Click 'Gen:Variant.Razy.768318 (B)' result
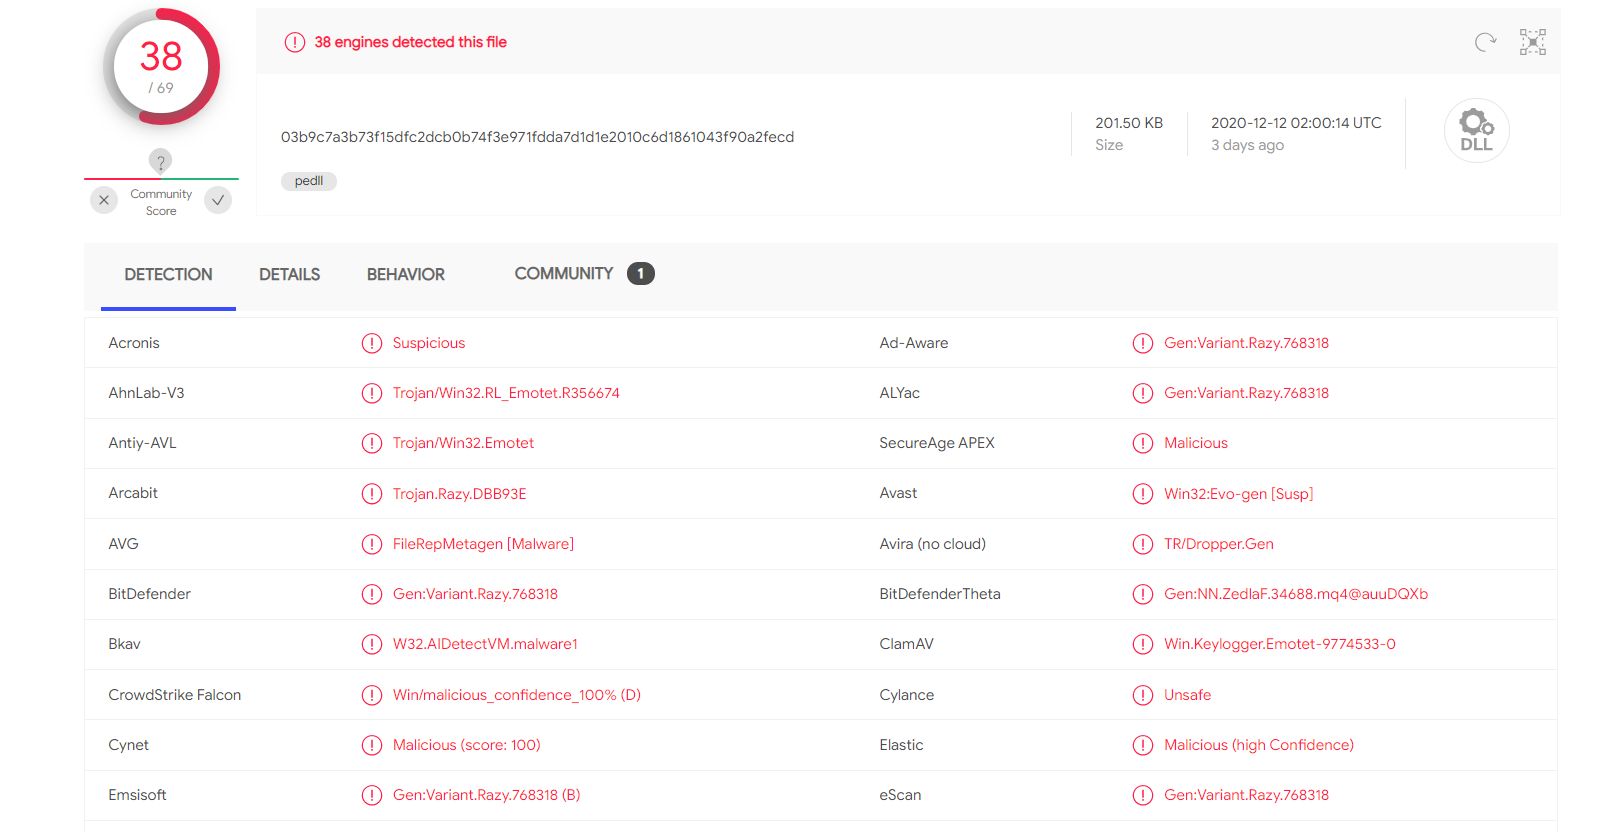 [486, 795]
